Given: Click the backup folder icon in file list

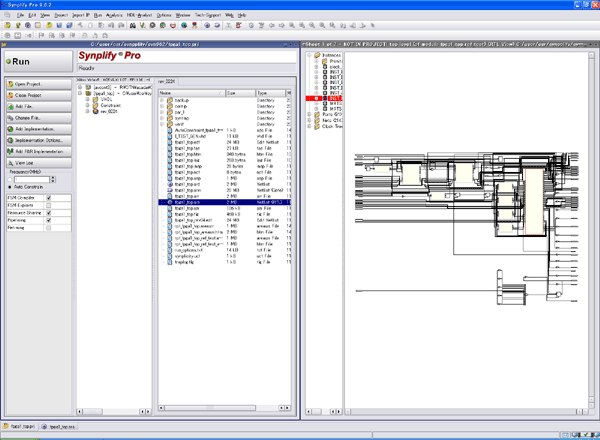Looking at the screenshot, I should point(170,100).
